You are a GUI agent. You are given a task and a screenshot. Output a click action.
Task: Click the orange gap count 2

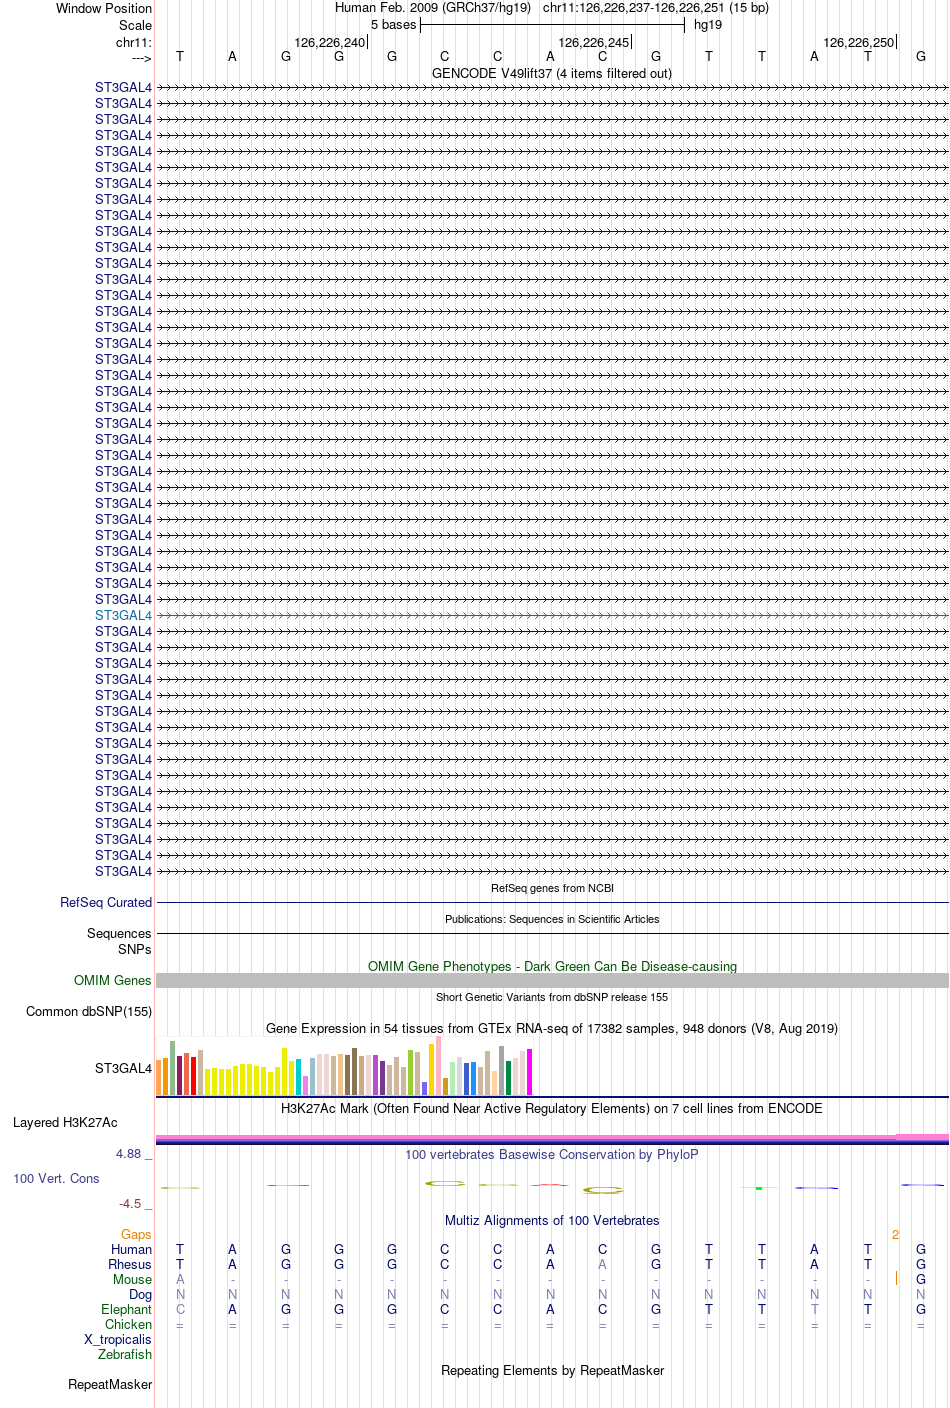click(895, 1234)
